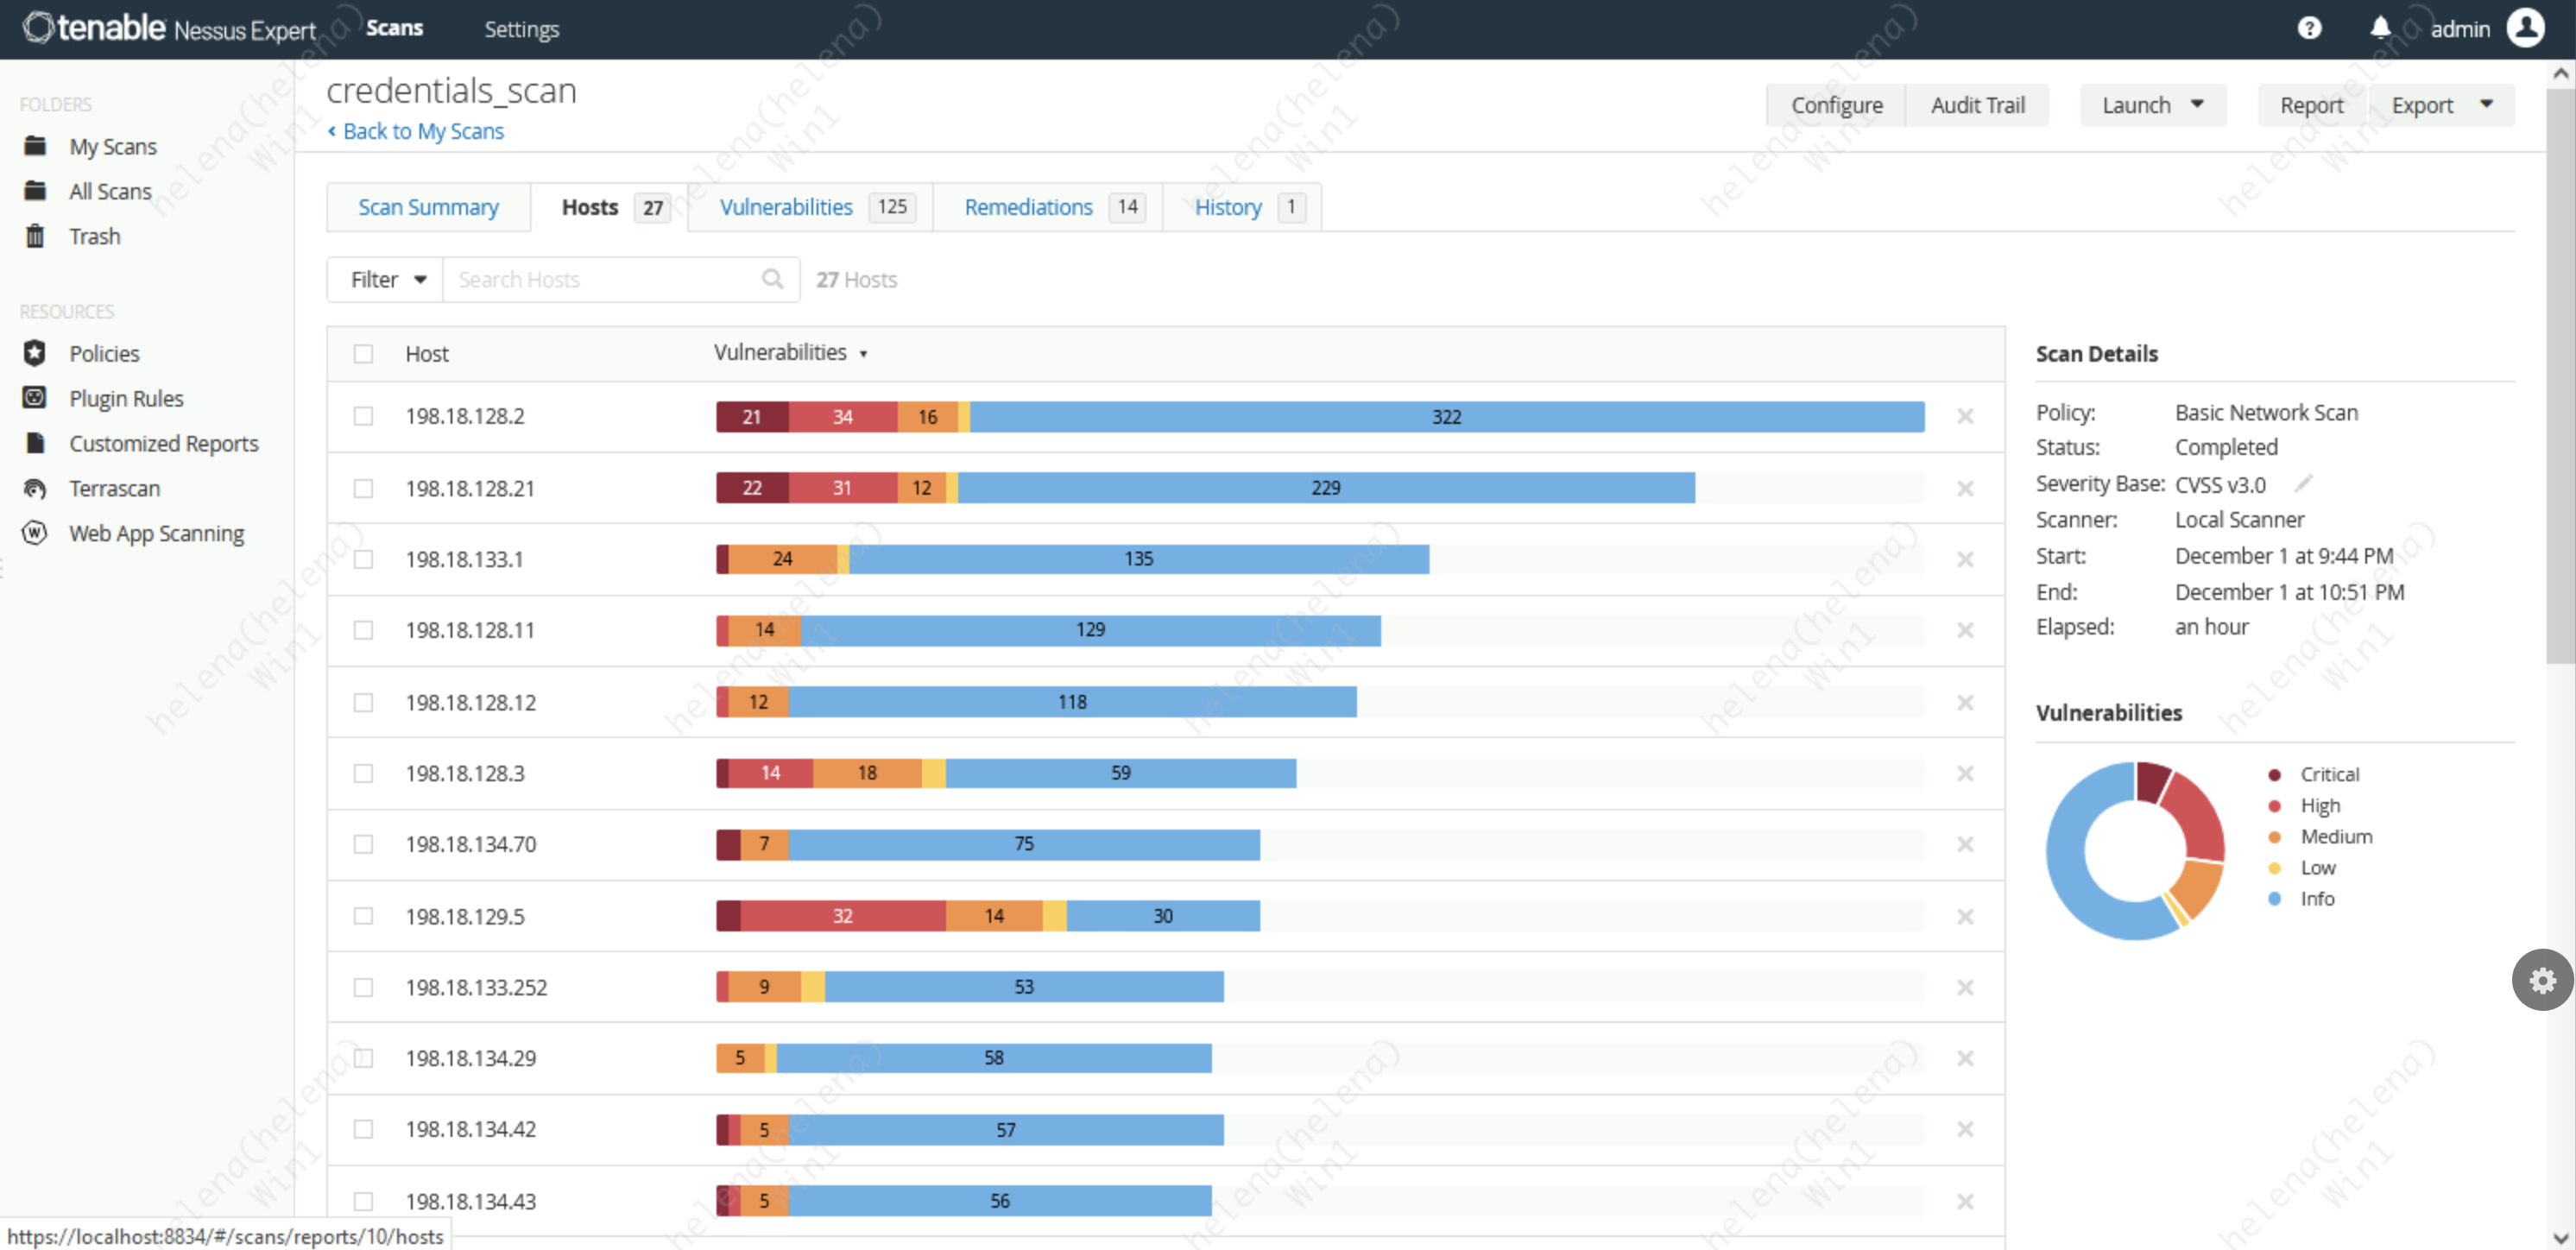Toggle the select-all hosts checkbox
The width and height of the screenshot is (2576, 1250).
coord(363,354)
